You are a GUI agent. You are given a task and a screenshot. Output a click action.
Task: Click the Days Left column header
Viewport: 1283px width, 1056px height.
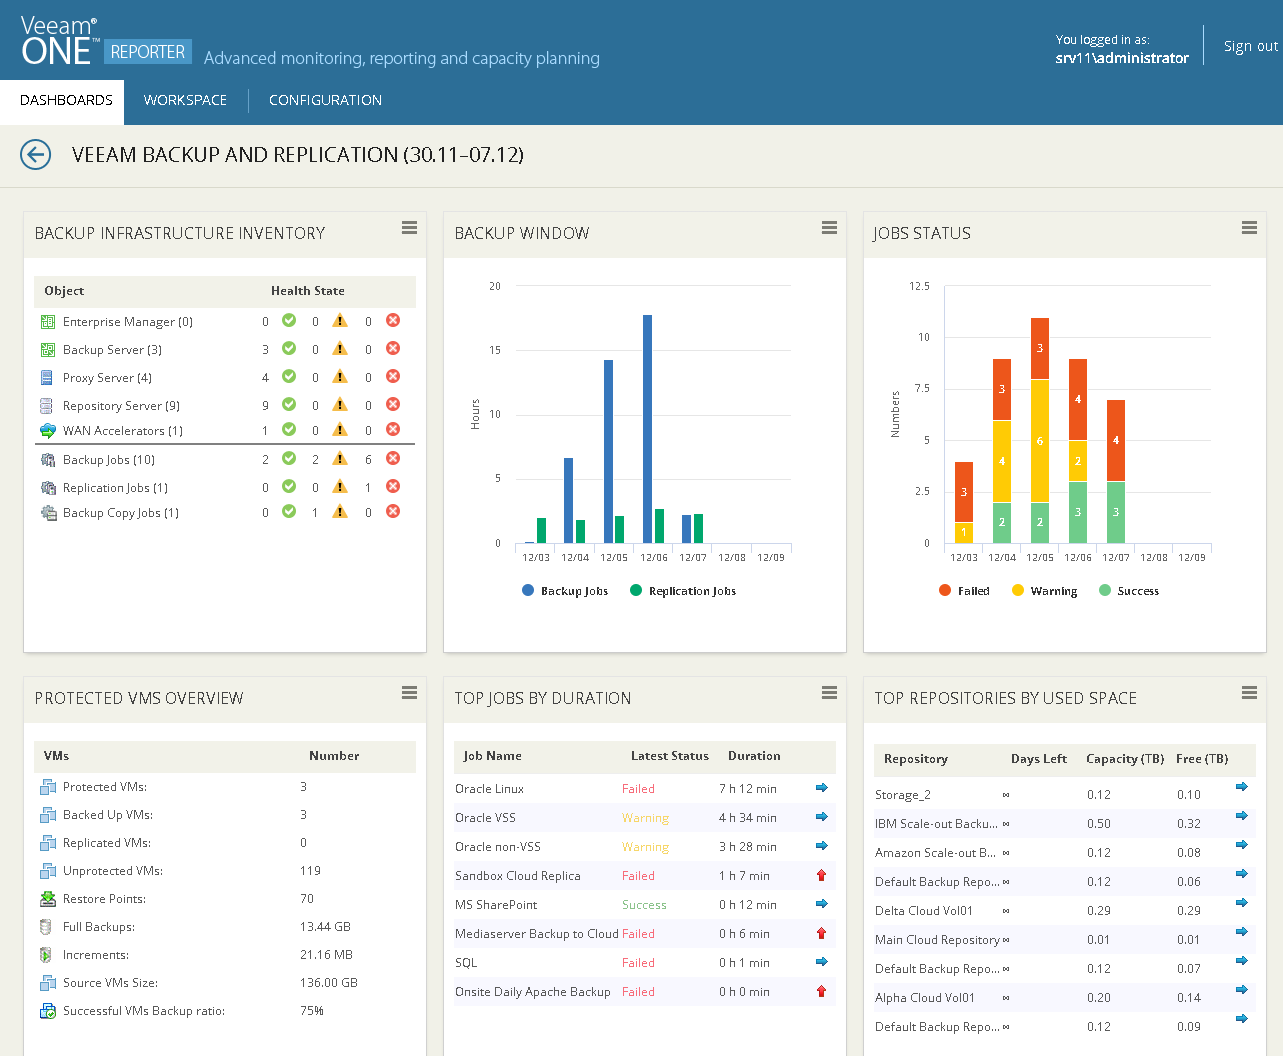click(x=1038, y=759)
